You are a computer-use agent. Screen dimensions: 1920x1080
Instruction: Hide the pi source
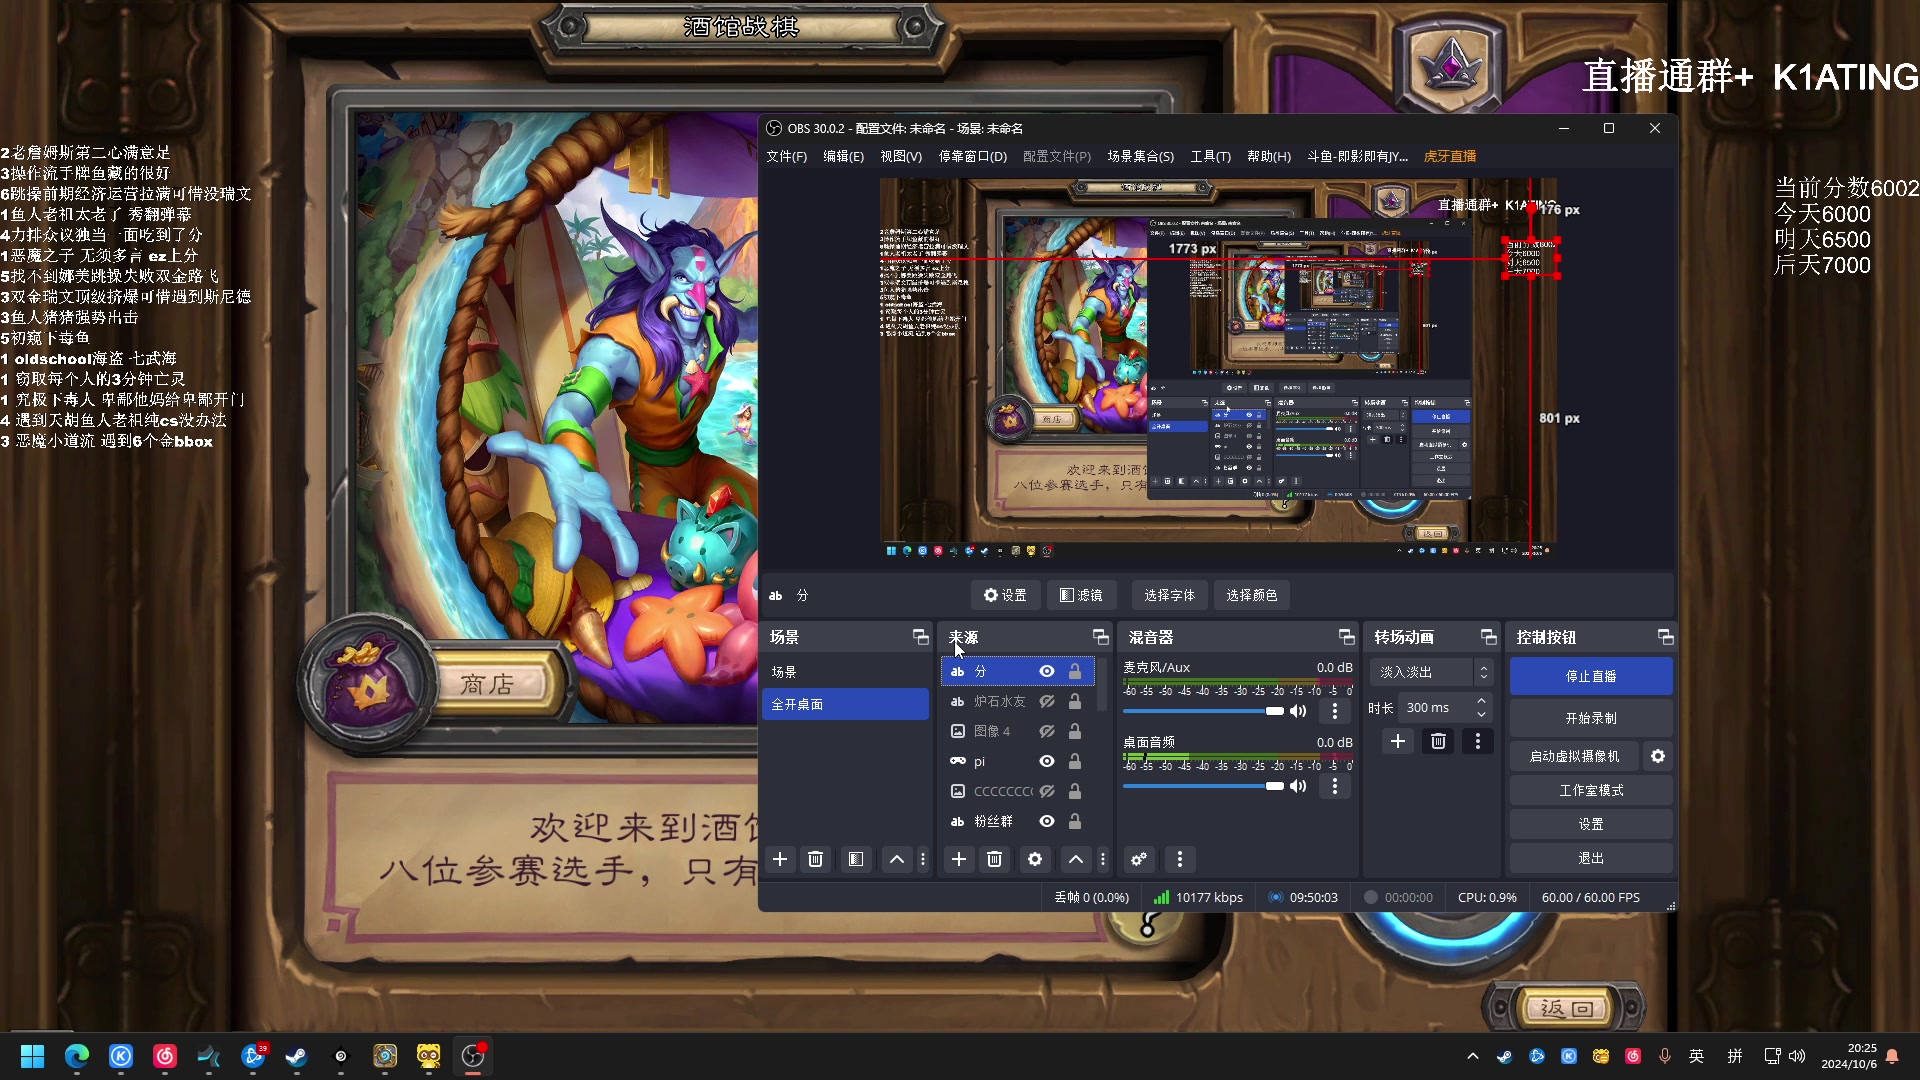pyautogui.click(x=1047, y=761)
